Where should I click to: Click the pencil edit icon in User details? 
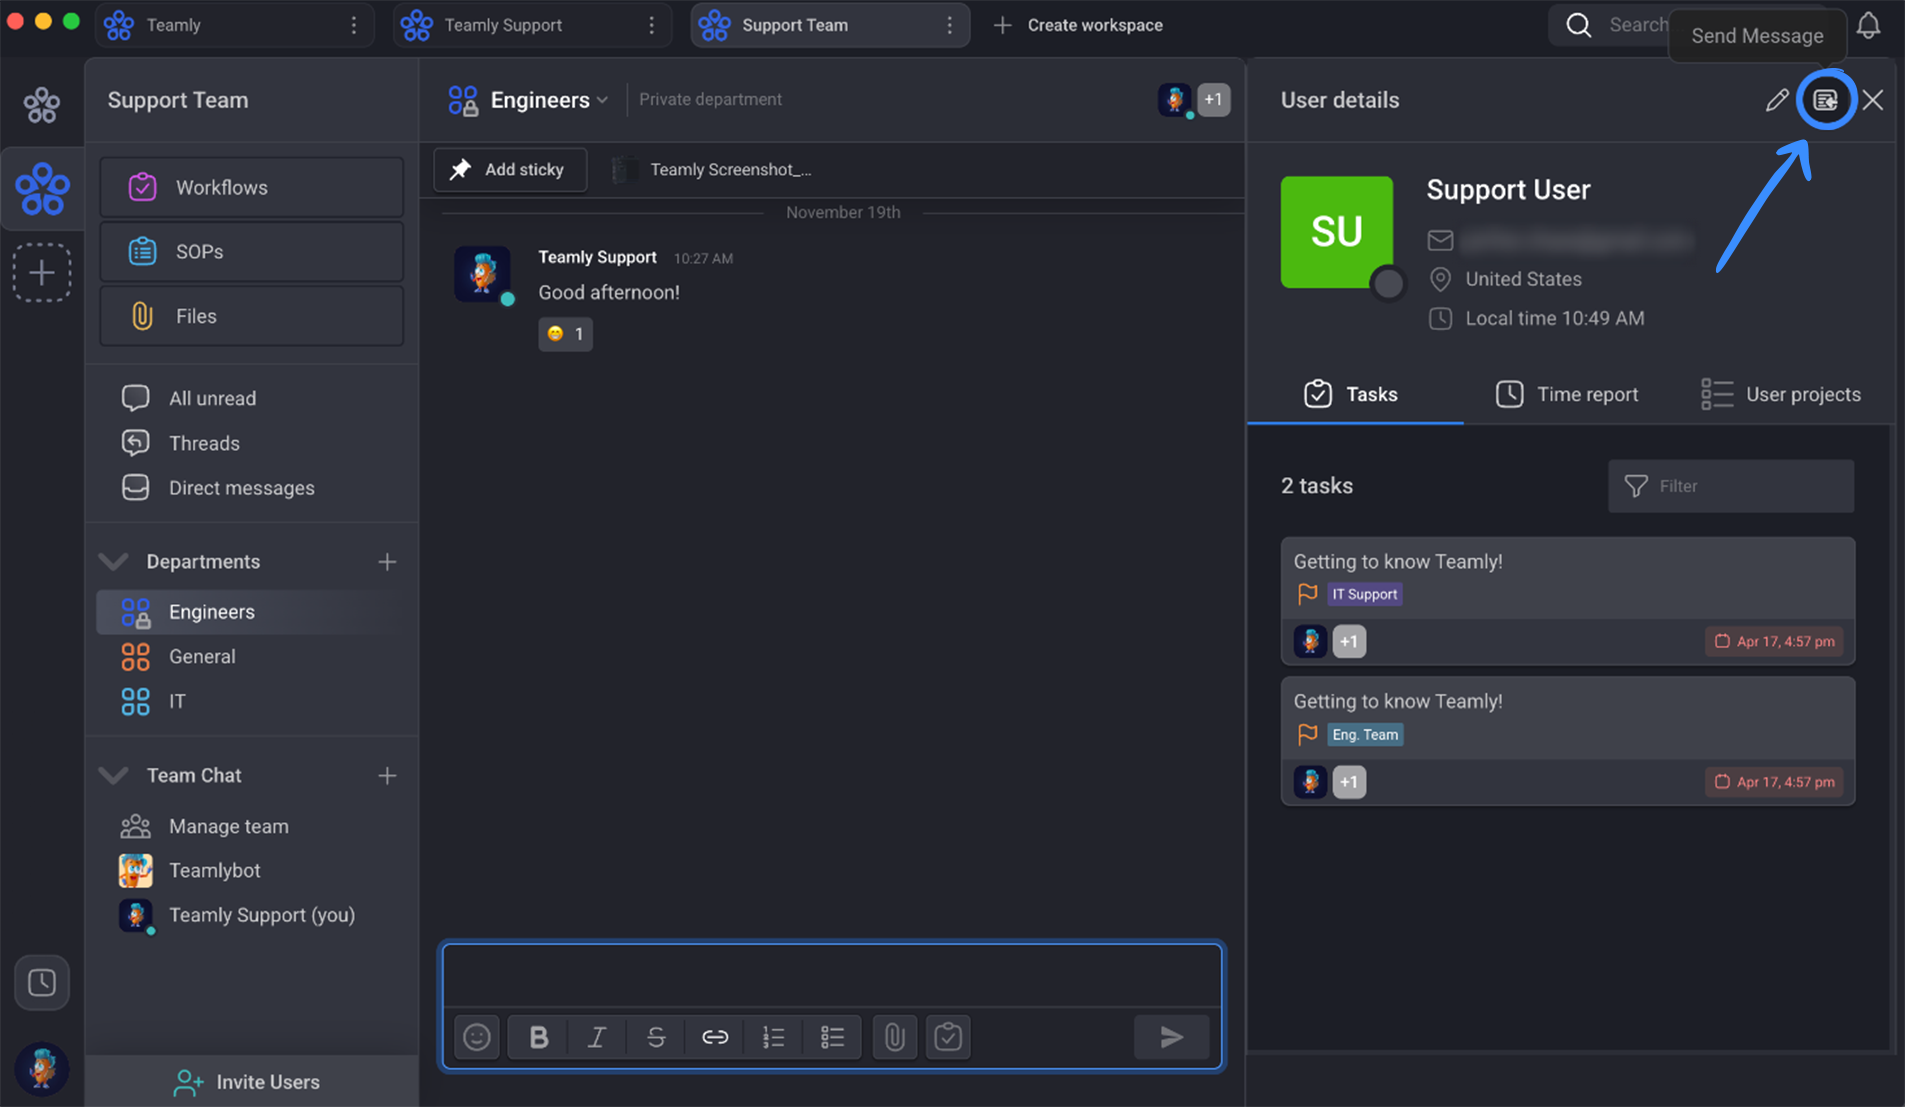click(1777, 100)
